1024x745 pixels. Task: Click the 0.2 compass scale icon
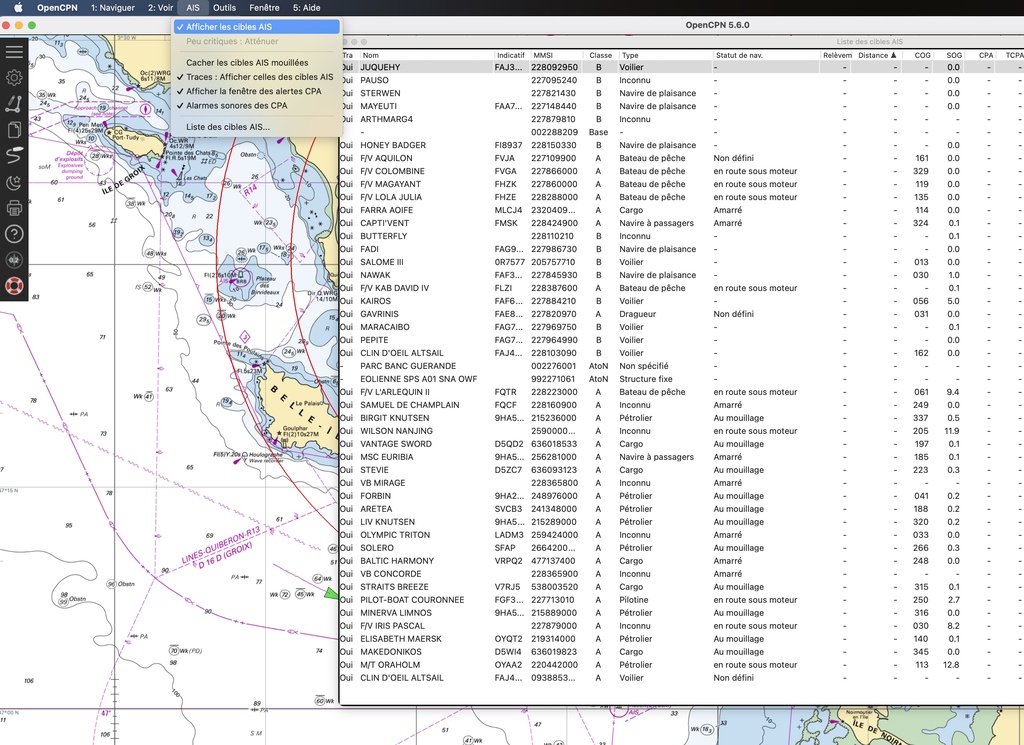coord(14,260)
